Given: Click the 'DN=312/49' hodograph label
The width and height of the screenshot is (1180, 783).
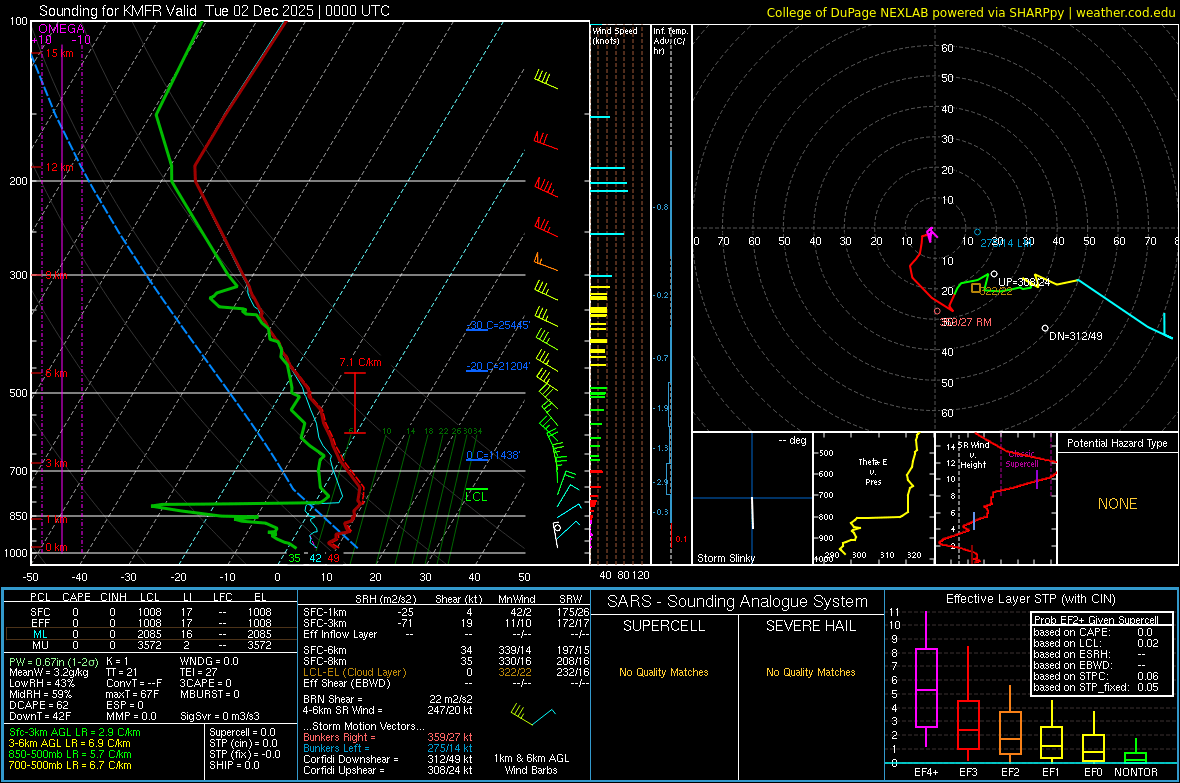Looking at the screenshot, I should 1075,336.
